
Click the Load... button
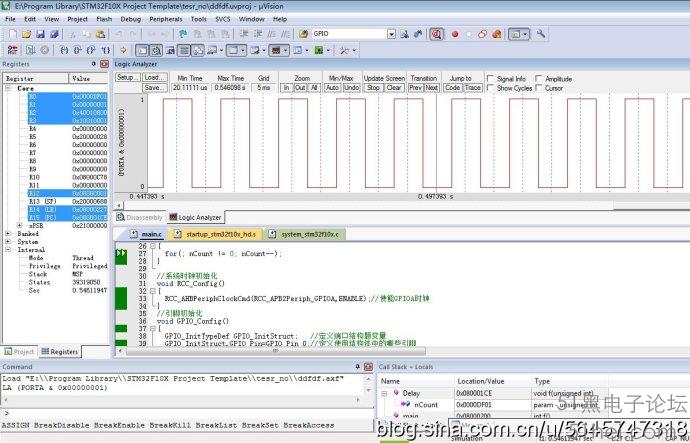tap(154, 77)
